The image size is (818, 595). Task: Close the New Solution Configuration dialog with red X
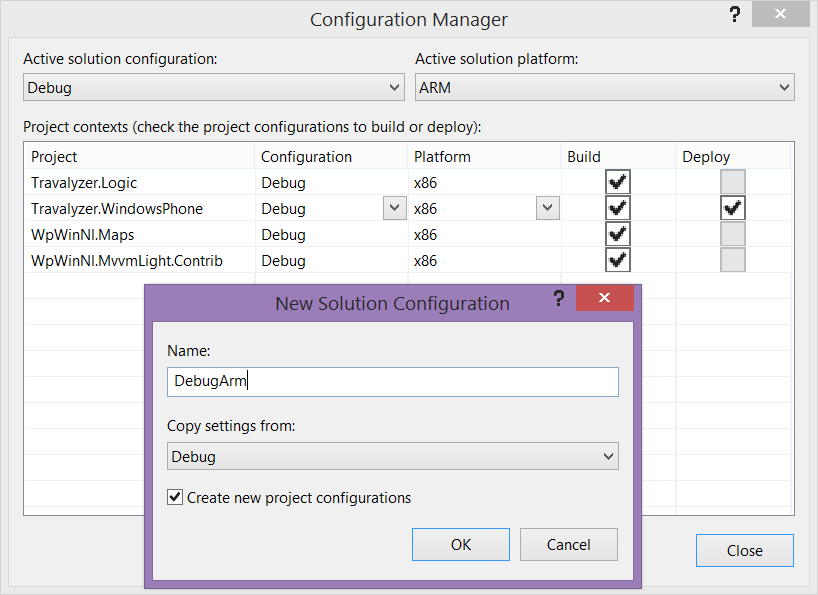click(605, 298)
